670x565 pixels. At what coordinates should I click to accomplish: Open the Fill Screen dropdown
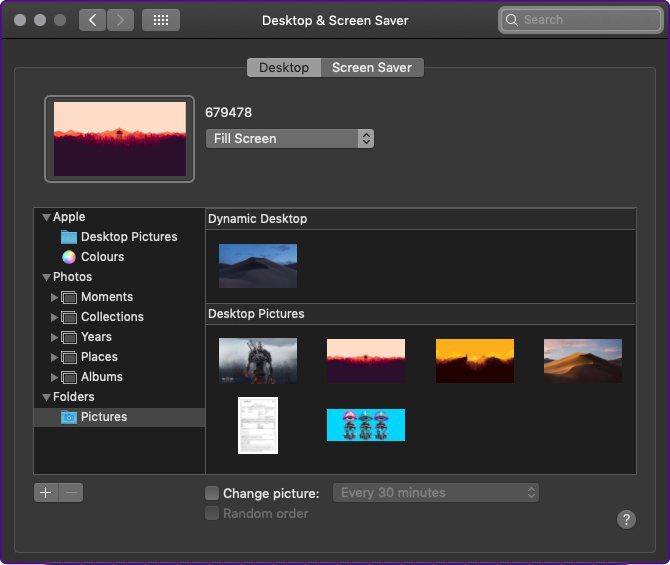pos(290,138)
